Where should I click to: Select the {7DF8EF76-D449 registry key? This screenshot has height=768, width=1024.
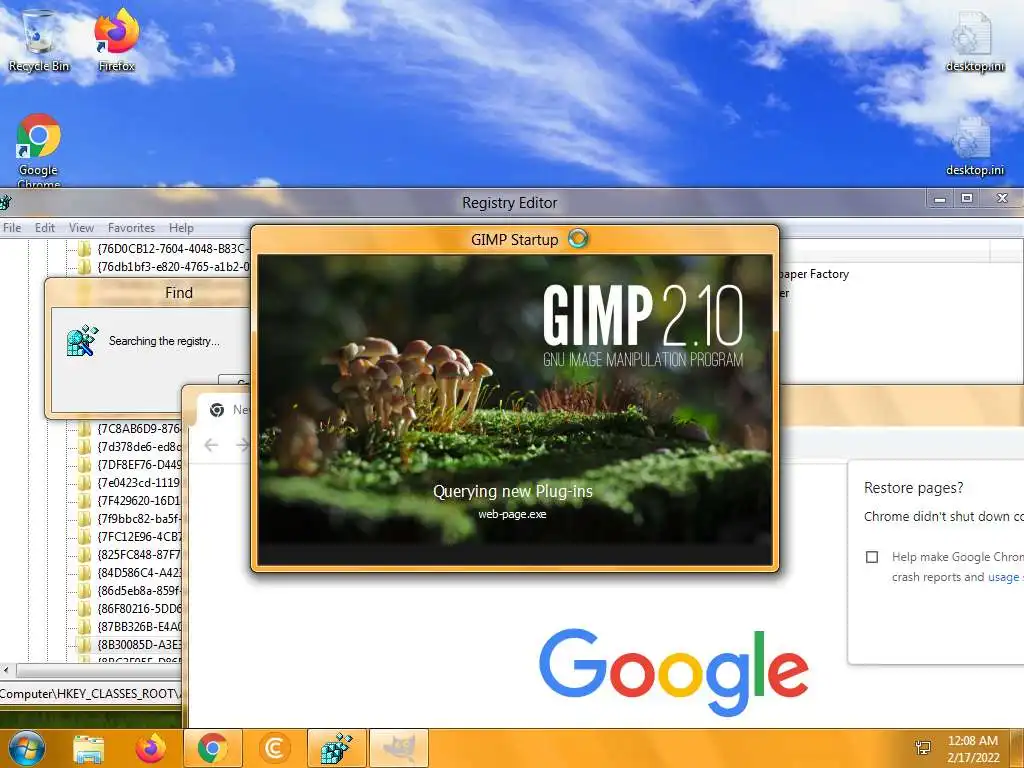pyautogui.click(x=139, y=465)
